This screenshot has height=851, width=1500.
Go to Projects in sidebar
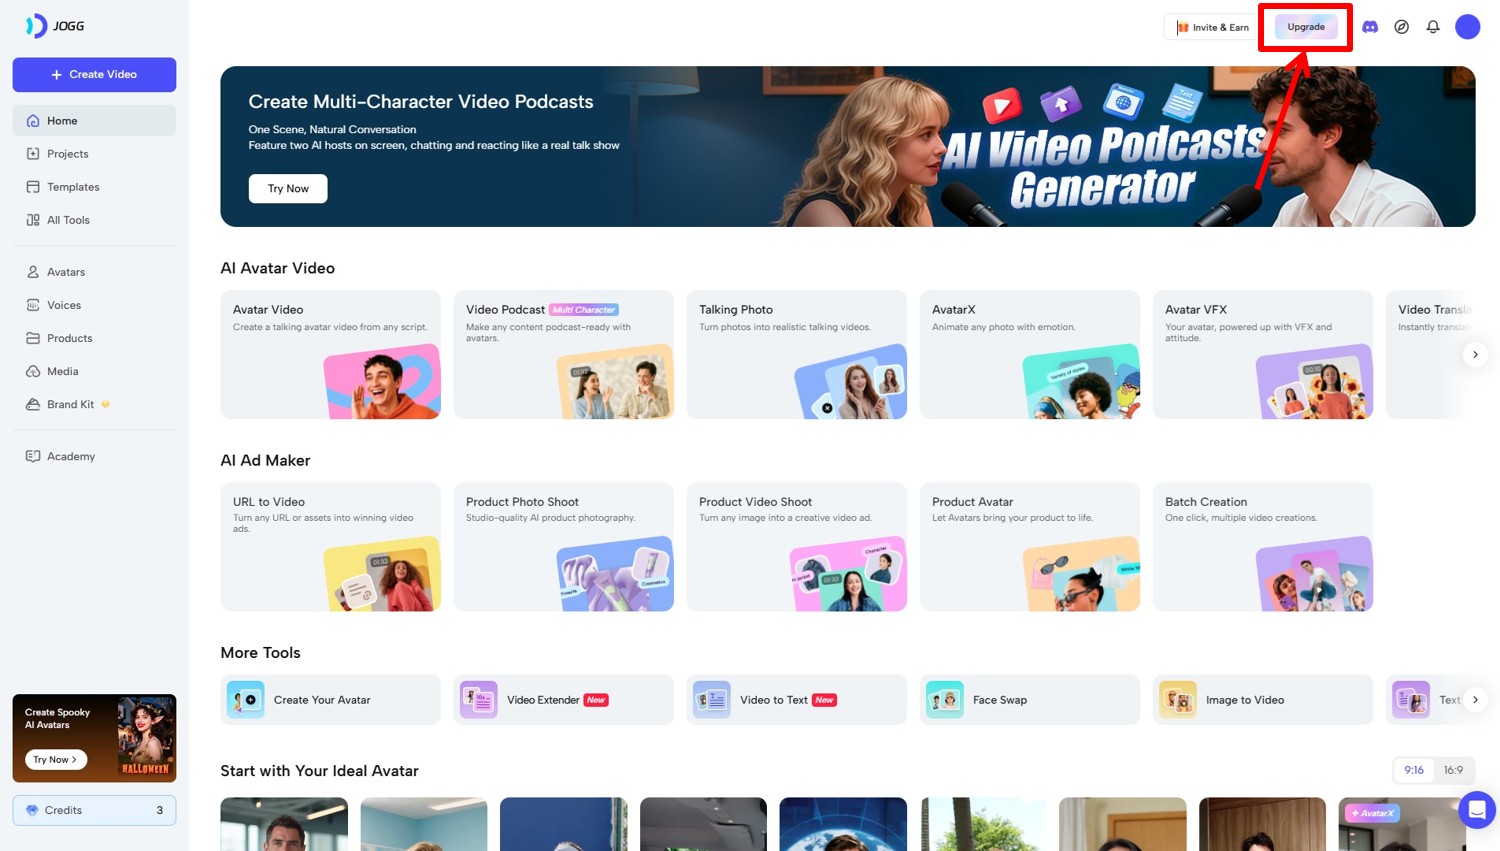click(x=67, y=154)
